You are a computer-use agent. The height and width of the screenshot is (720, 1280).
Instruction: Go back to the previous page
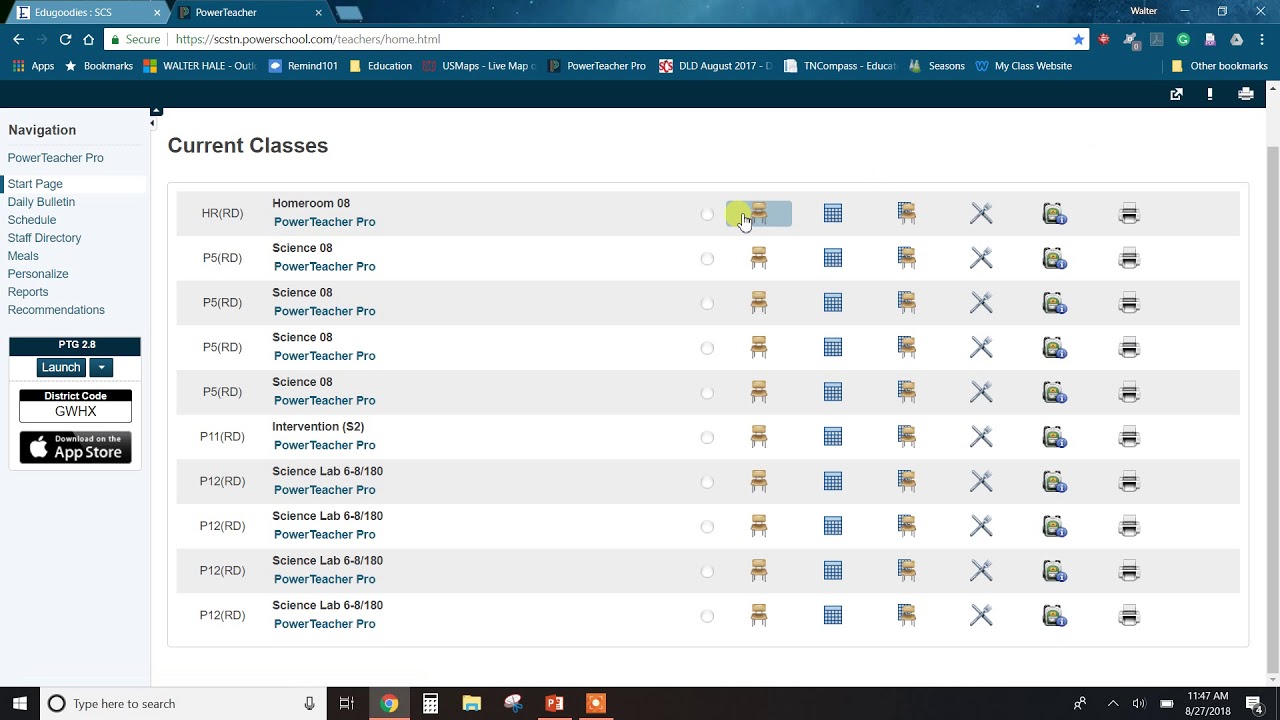click(x=18, y=39)
